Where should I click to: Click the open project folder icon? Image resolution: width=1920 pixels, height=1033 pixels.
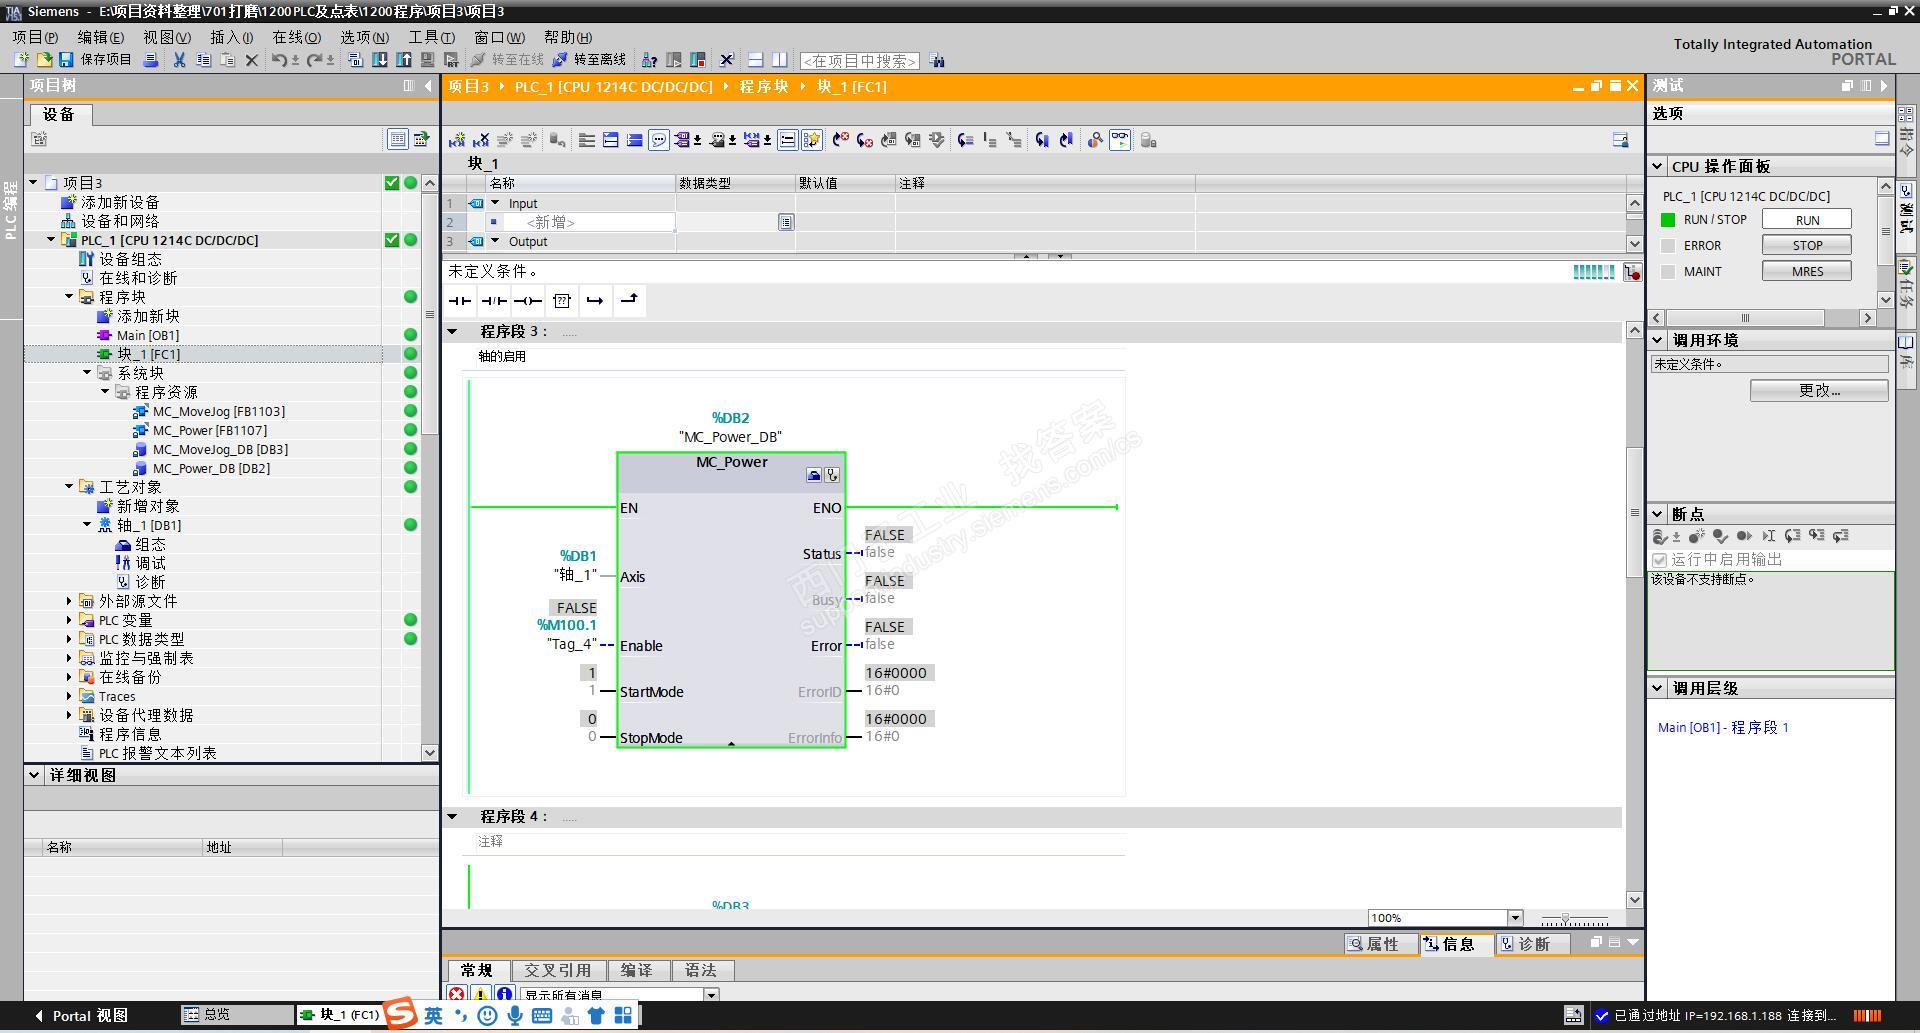click(x=44, y=60)
